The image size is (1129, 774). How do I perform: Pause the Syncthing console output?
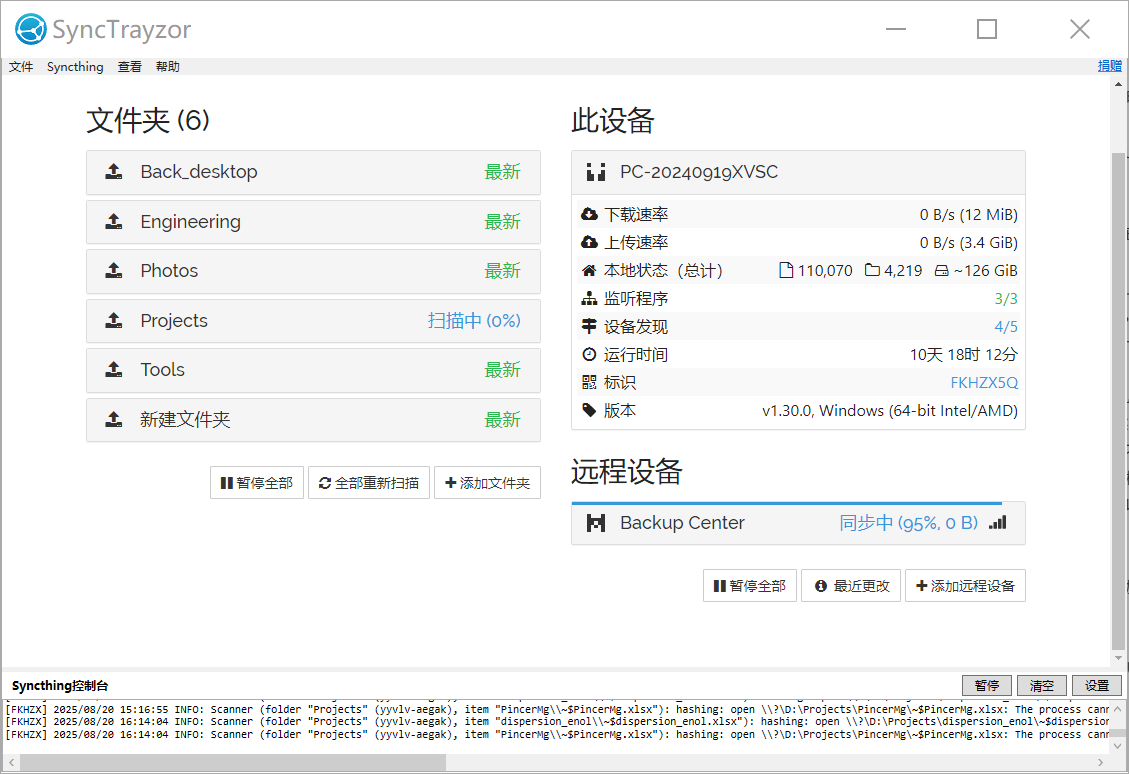coord(986,686)
